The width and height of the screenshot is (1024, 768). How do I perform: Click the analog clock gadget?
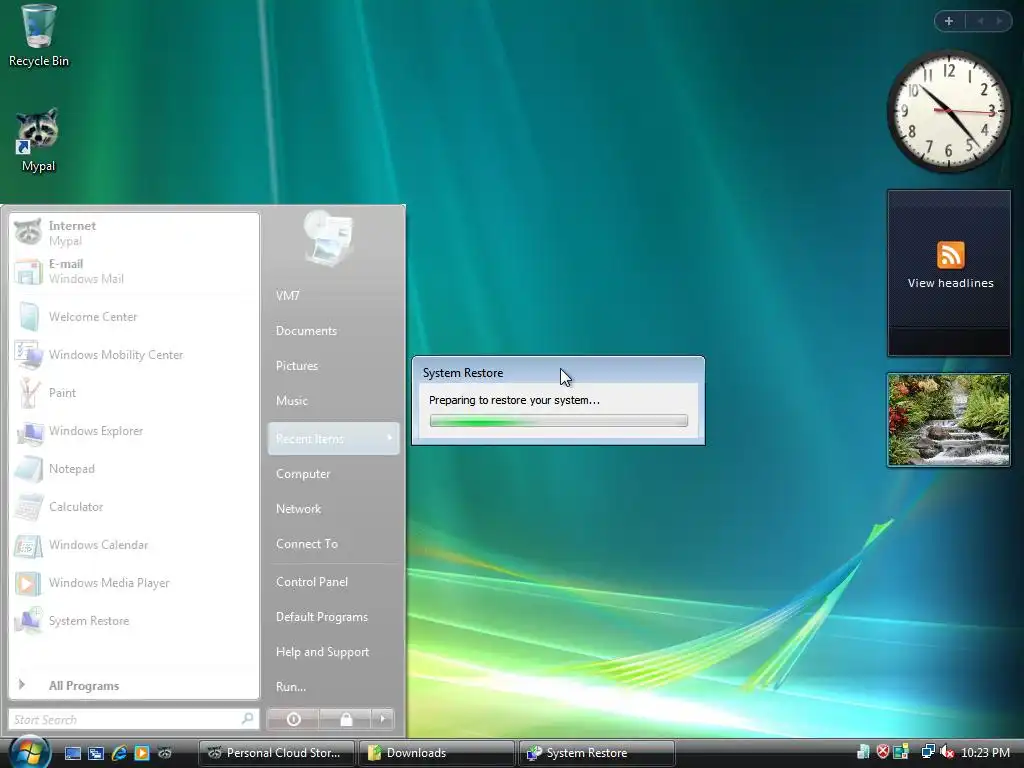tap(948, 112)
